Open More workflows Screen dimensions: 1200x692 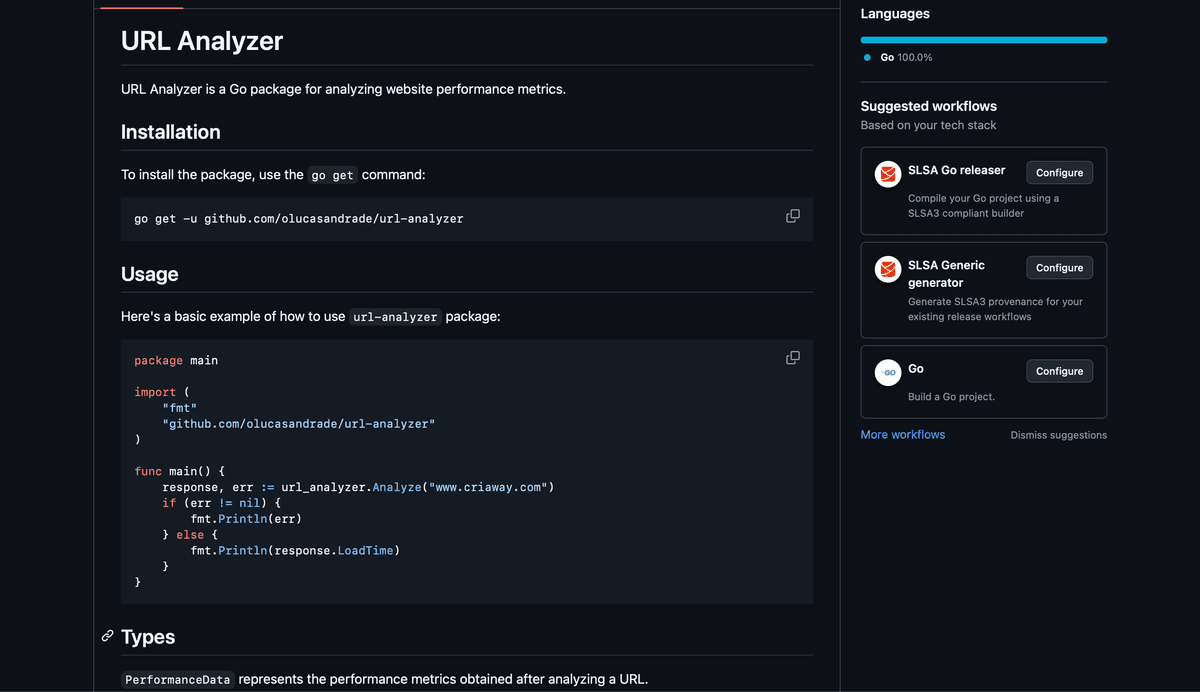coord(902,434)
